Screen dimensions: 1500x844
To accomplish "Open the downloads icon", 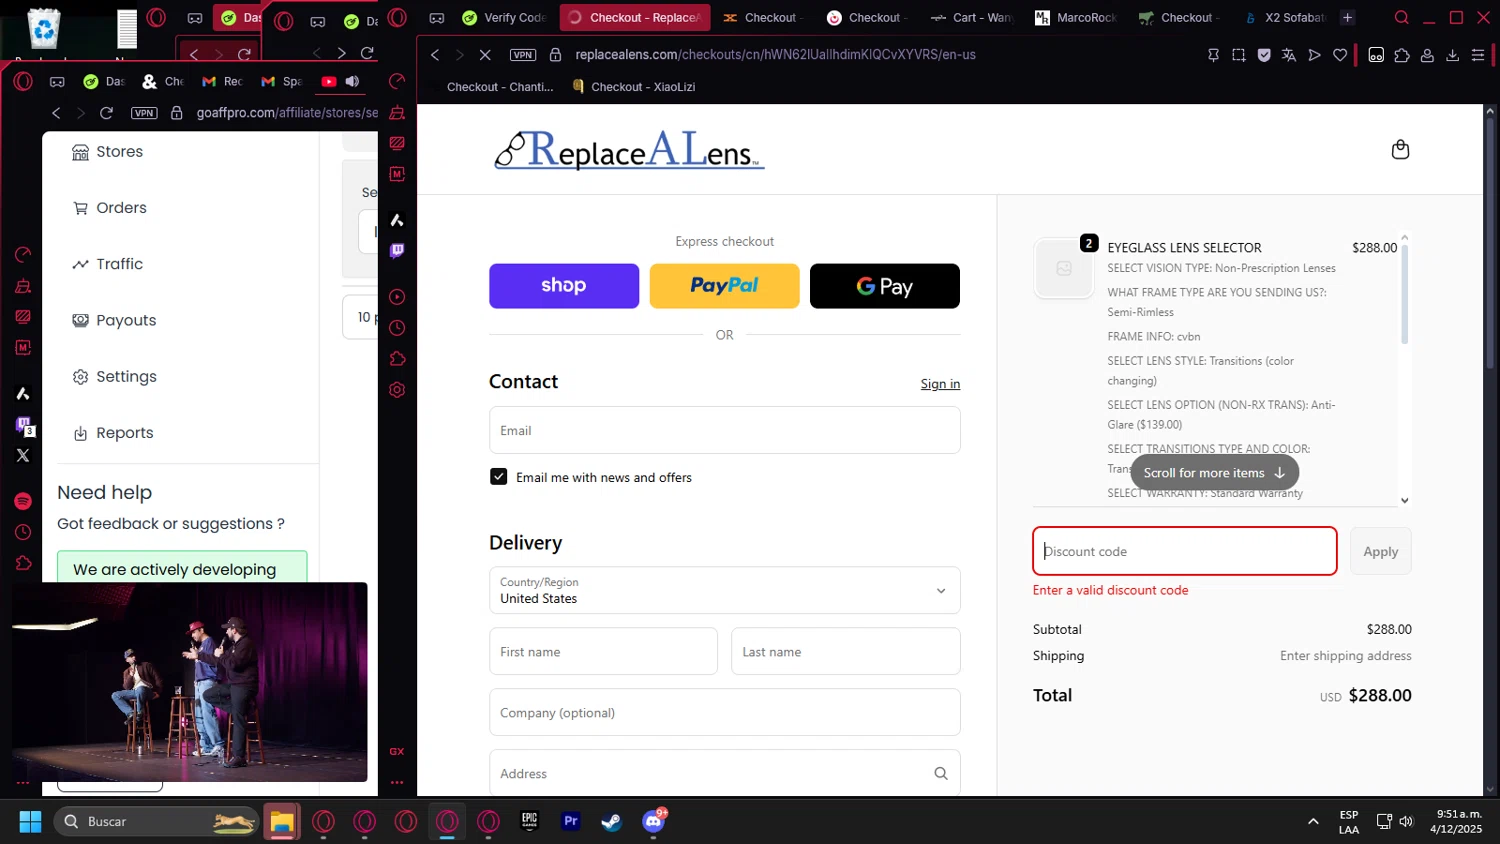I will pos(1453,55).
